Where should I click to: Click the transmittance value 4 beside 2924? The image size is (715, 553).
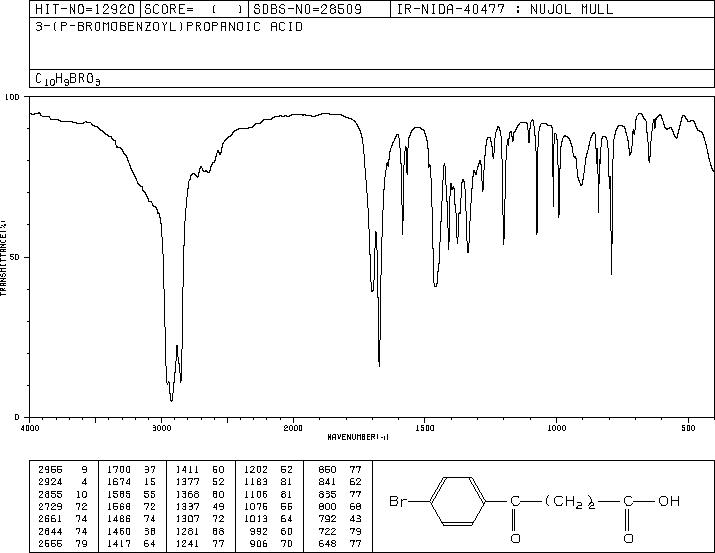(84, 482)
